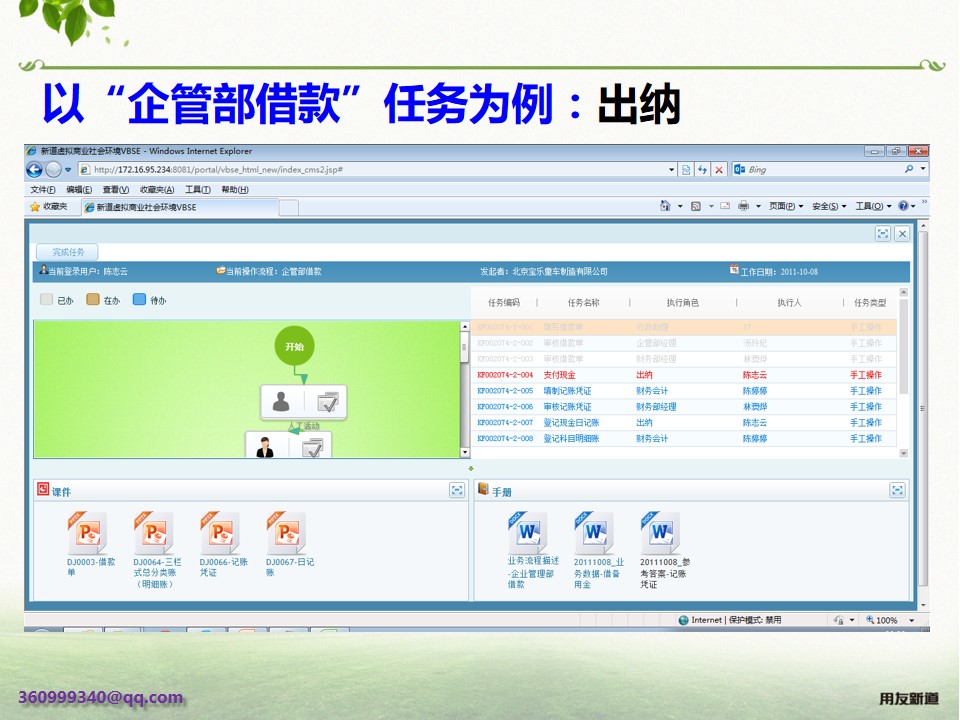Open the Home button dropdown arrow
This screenshot has width=960, height=720.
click(x=680, y=206)
